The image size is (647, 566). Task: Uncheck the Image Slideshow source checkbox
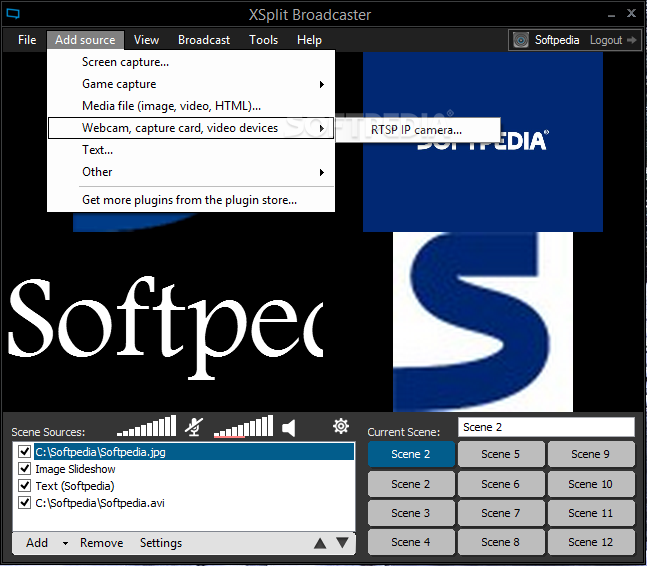(x=24, y=469)
